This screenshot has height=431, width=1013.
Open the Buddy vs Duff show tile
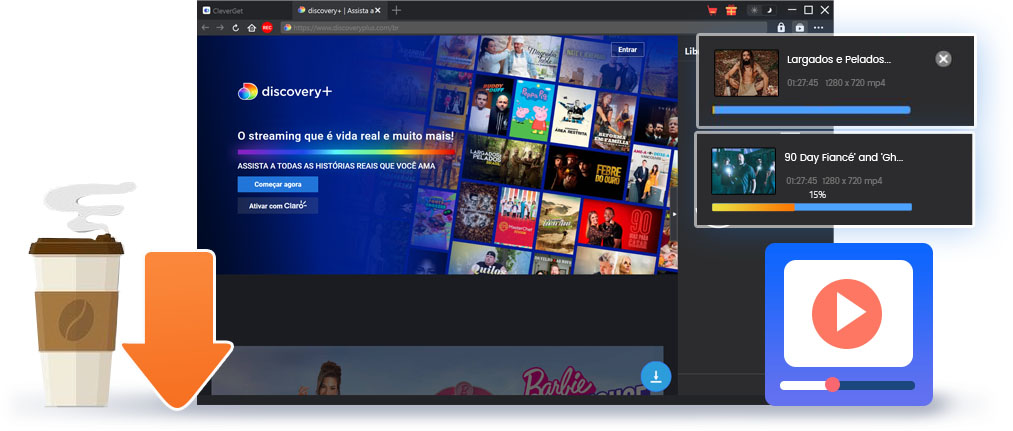[490, 103]
